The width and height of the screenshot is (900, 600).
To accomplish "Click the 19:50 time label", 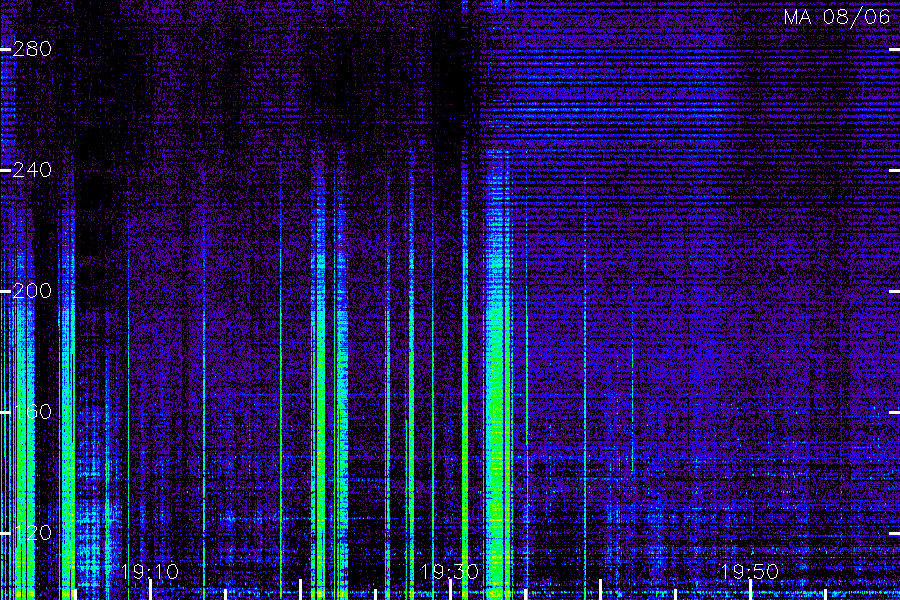I will click(x=750, y=572).
